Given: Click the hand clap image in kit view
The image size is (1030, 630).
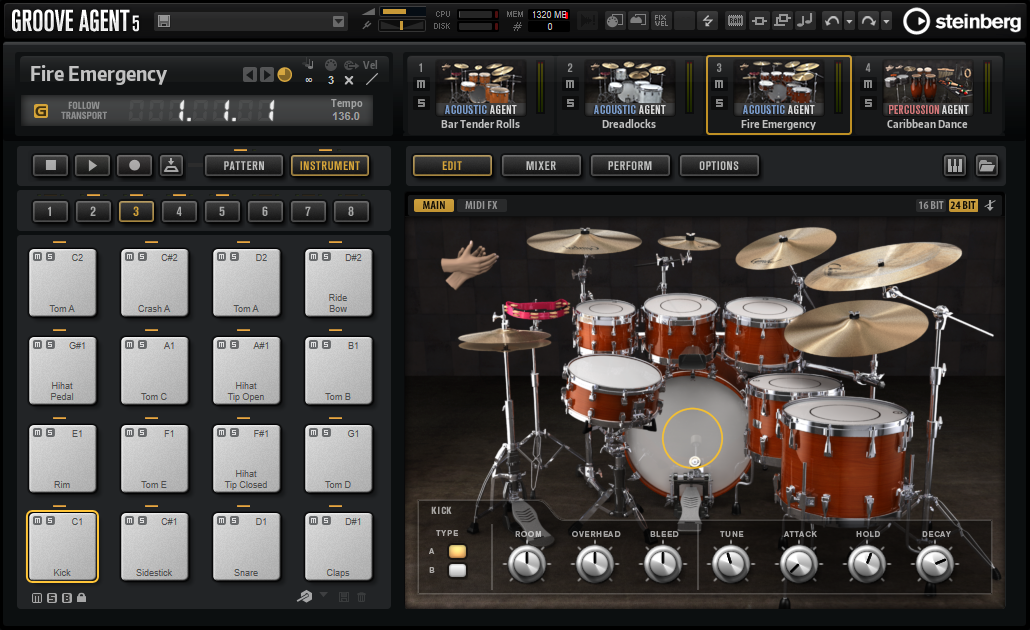Looking at the screenshot, I should pos(468,264).
